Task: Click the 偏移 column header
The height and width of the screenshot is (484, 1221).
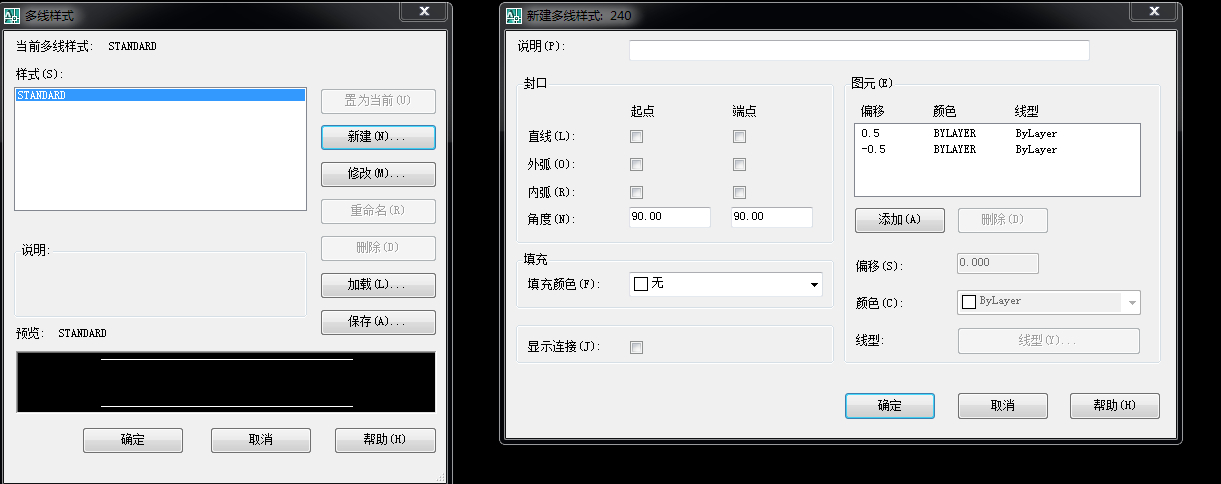Action: (872, 110)
